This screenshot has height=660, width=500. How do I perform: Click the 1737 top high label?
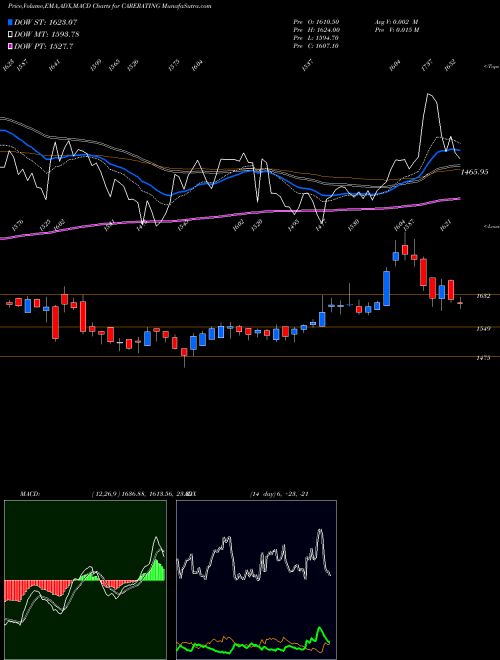pos(427,65)
